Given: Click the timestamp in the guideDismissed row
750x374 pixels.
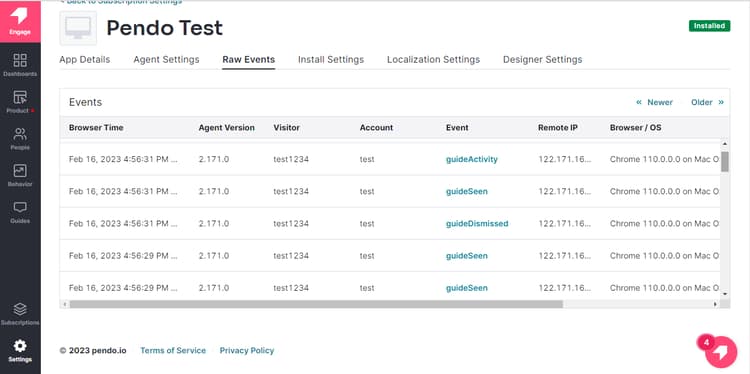Looking at the screenshot, I should pyautogui.click(x=123, y=223).
